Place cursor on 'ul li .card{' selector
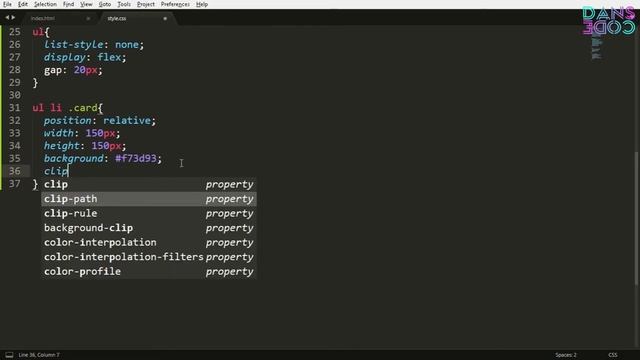This screenshot has width=640, height=360. (68, 108)
